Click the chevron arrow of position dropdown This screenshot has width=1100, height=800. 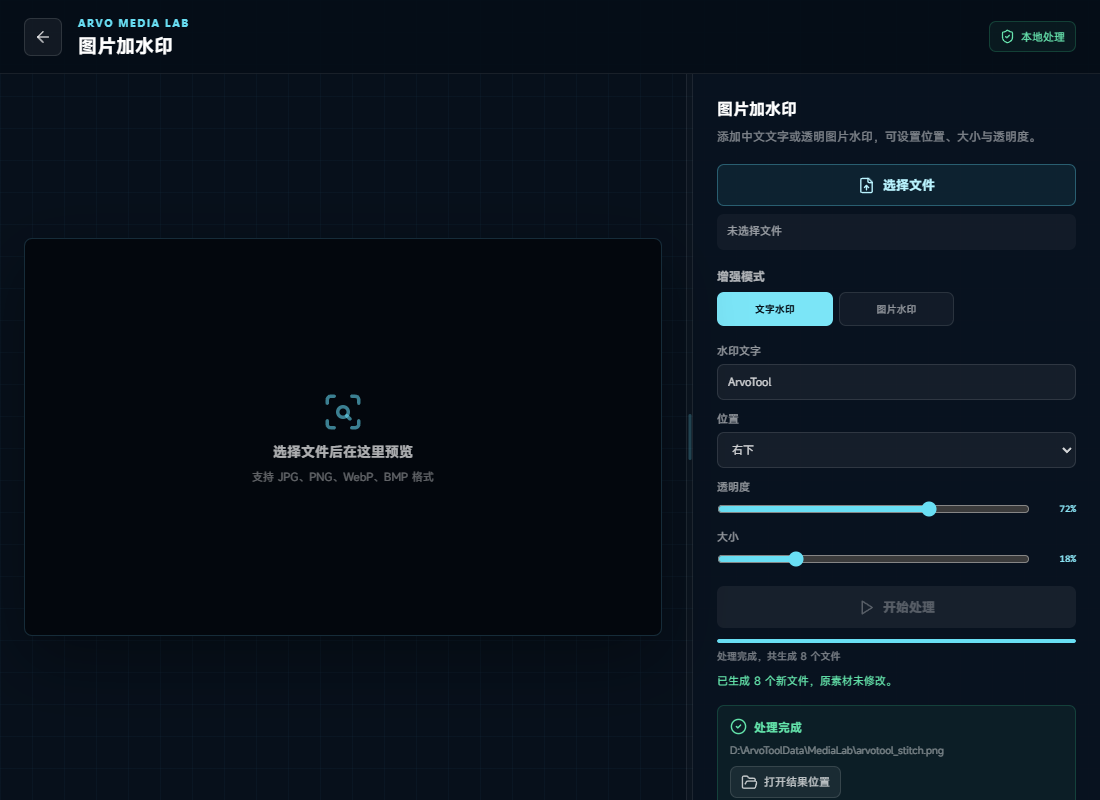(1066, 450)
